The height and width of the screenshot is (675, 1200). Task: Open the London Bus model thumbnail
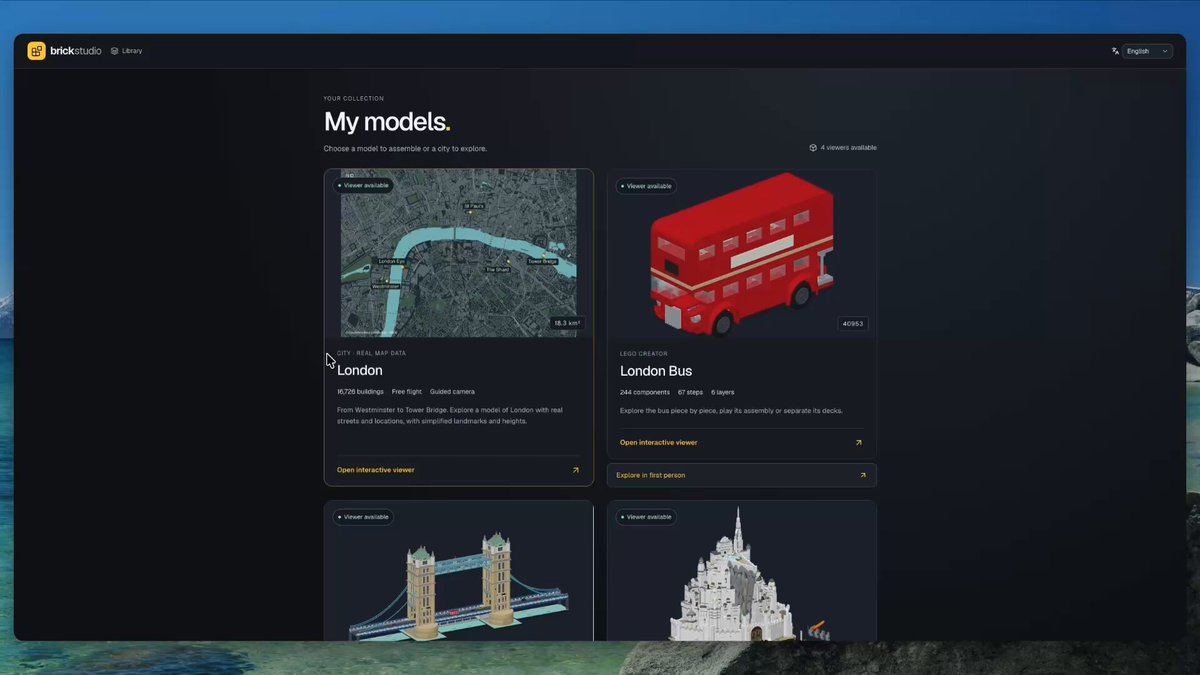742,254
